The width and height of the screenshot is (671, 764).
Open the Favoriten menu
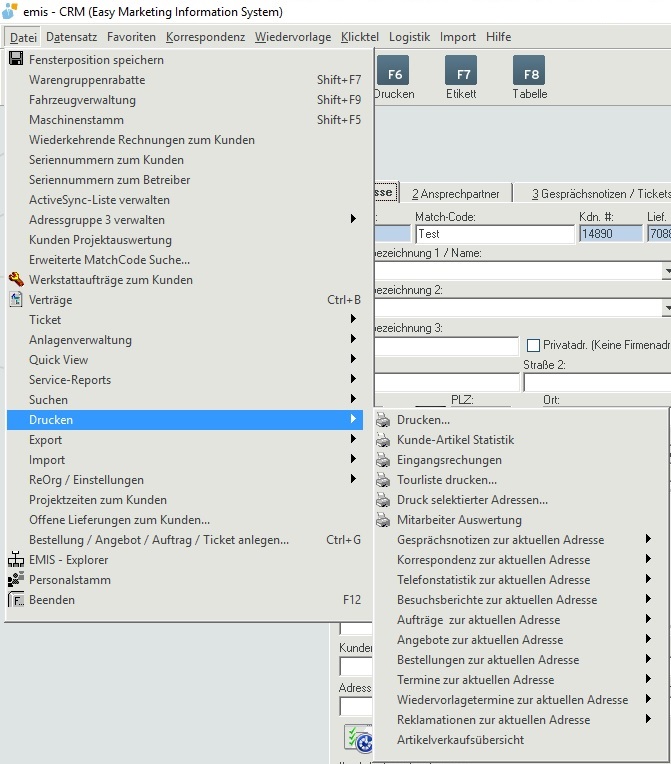(x=131, y=37)
